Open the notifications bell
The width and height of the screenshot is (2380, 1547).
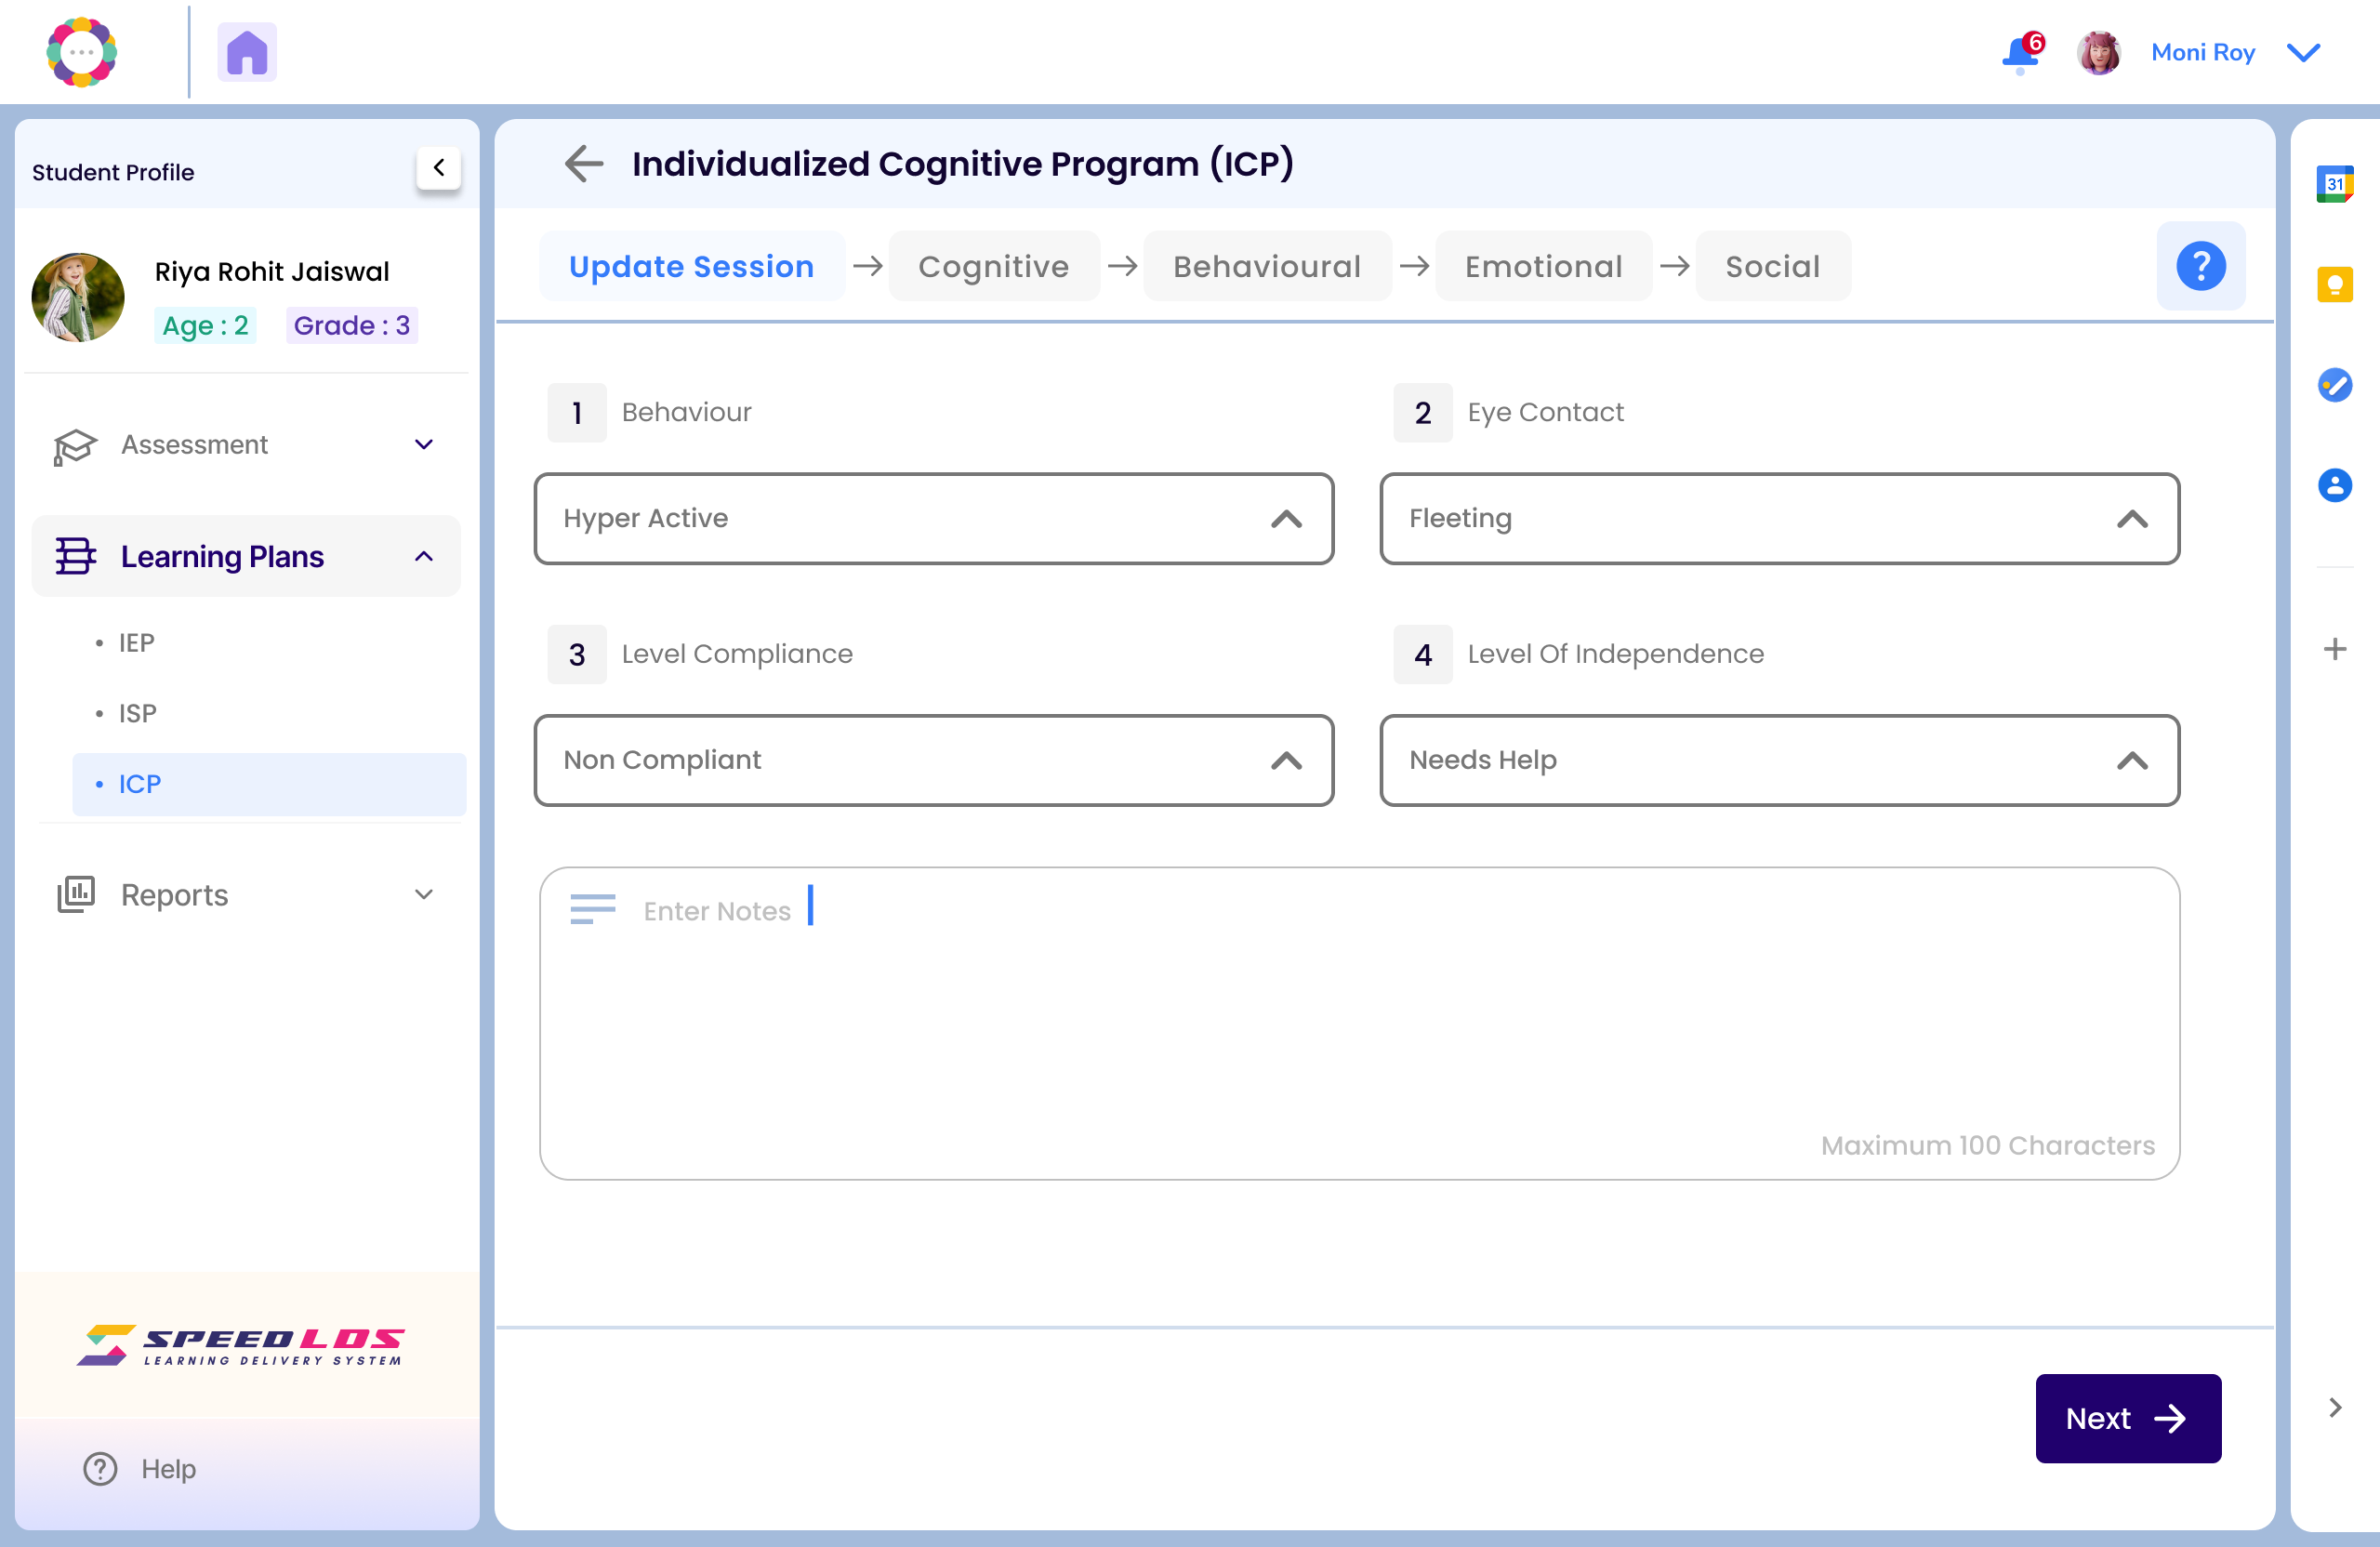pyautogui.click(x=2021, y=53)
